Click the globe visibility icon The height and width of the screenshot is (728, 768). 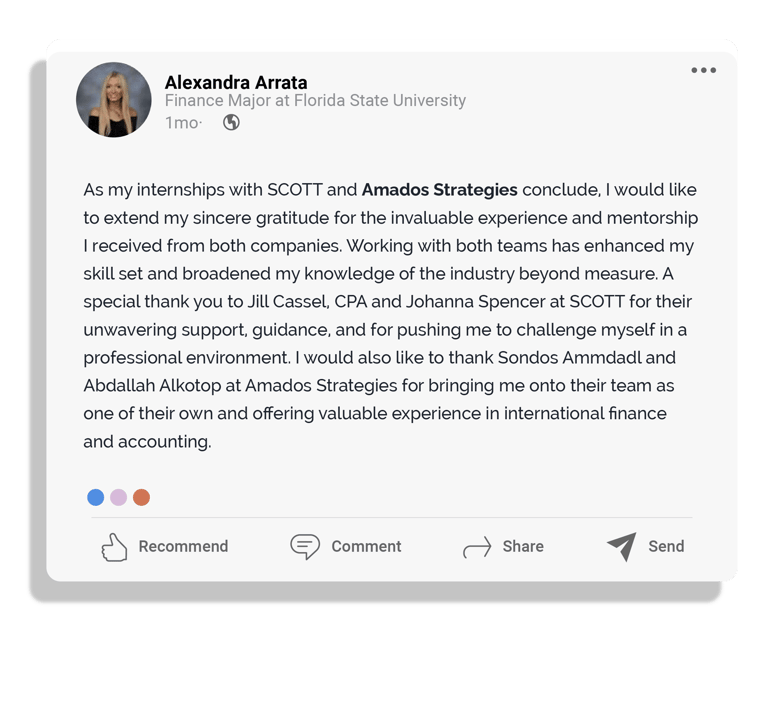[231, 122]
